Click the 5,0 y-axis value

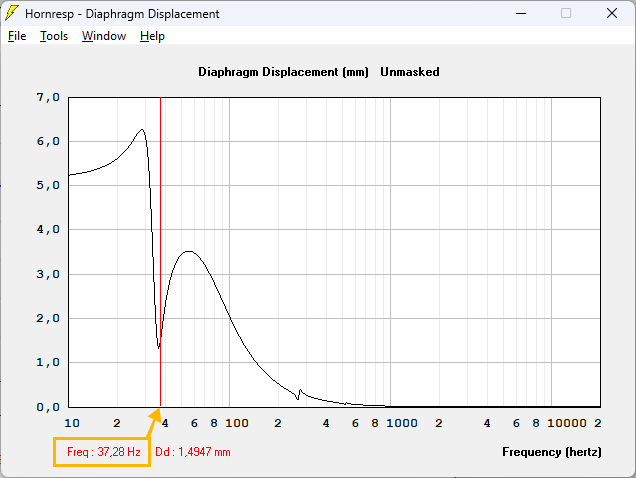coord(48,185)
